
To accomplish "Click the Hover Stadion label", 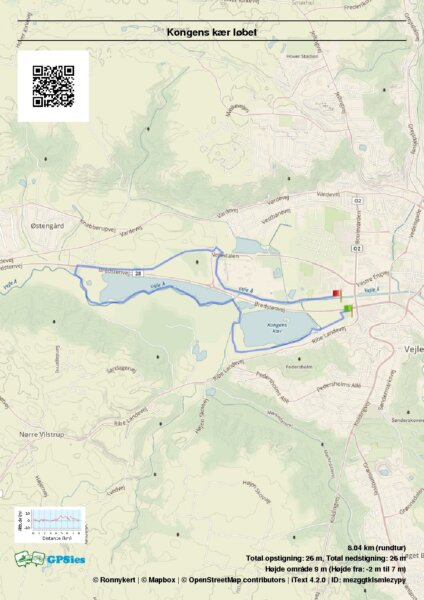I will pos(302,56).
